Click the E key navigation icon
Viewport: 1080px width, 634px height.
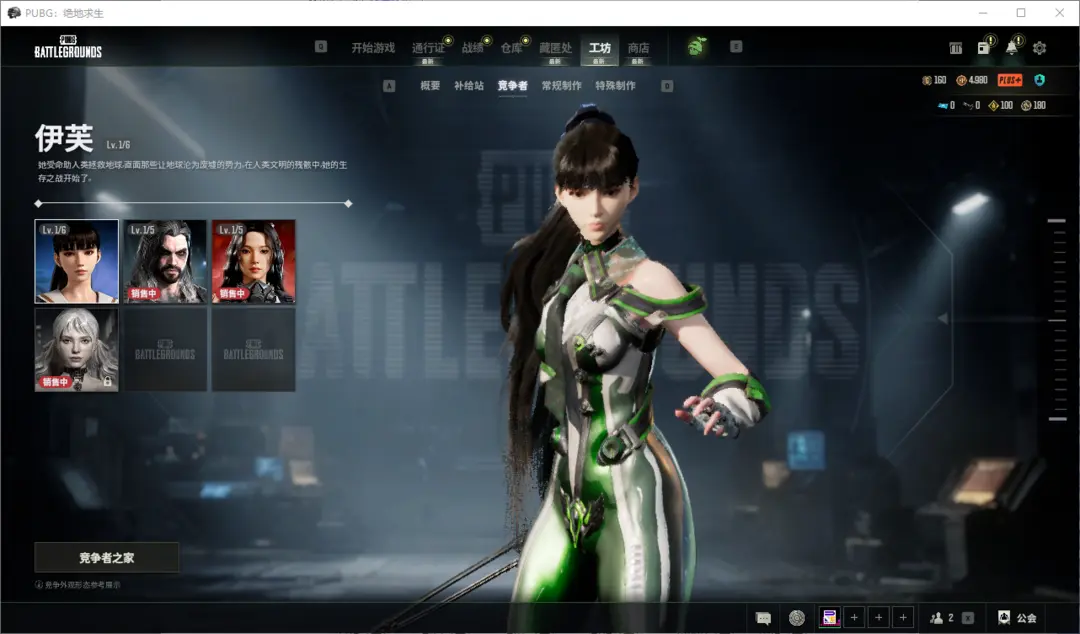[736, 47]
